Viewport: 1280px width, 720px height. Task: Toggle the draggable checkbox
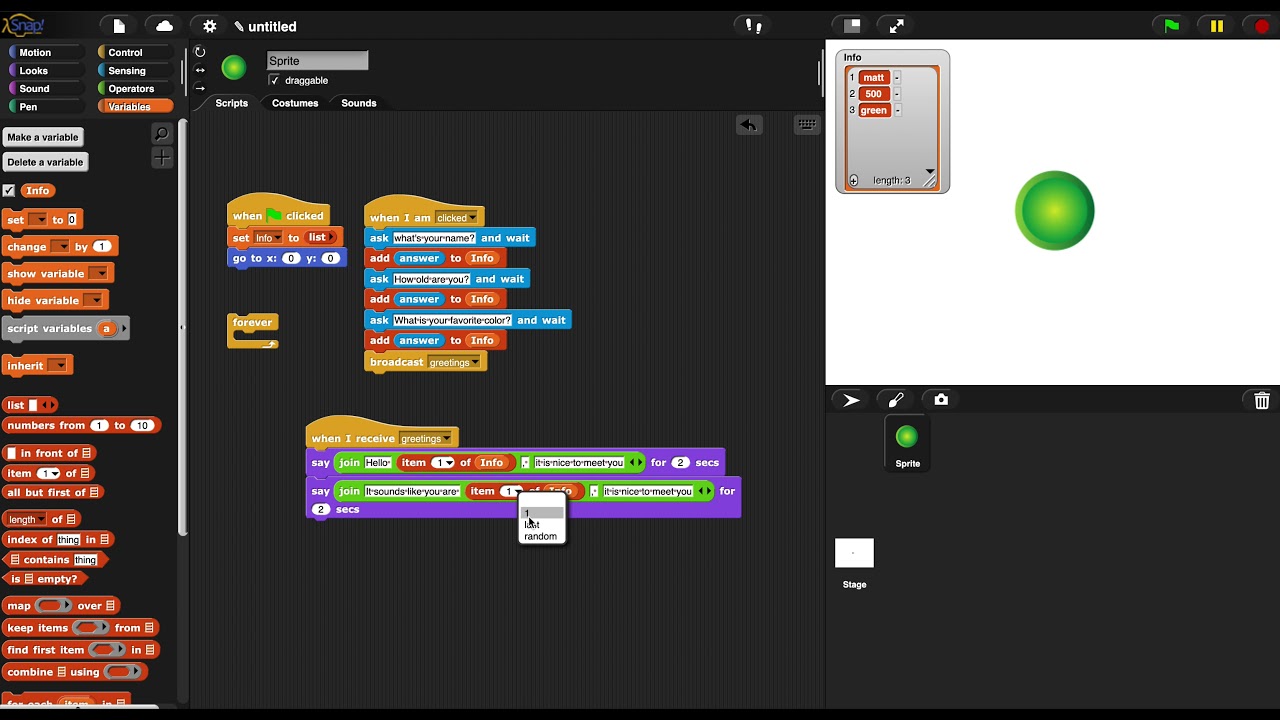[x=274, y=80]
